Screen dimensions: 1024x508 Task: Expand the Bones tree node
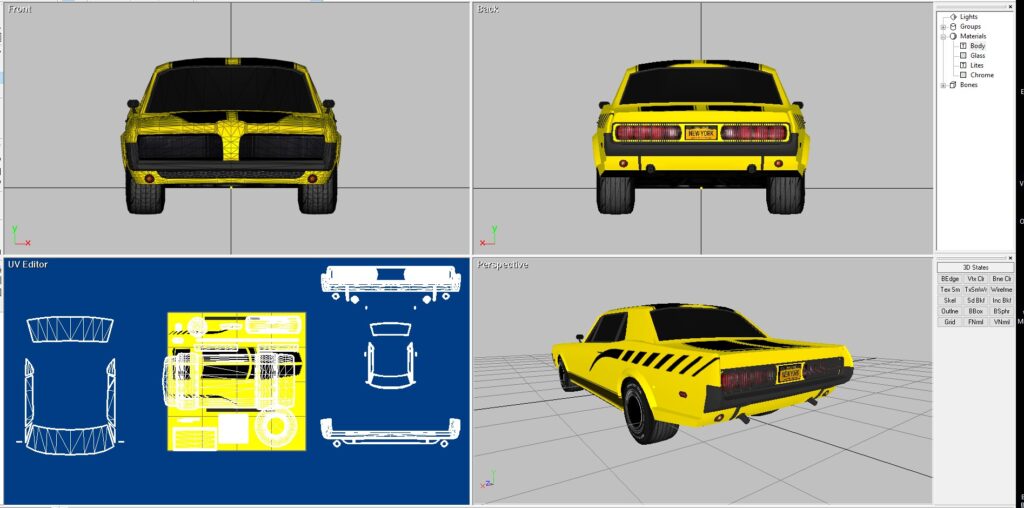pyautogui.click(x=943, y=86)
